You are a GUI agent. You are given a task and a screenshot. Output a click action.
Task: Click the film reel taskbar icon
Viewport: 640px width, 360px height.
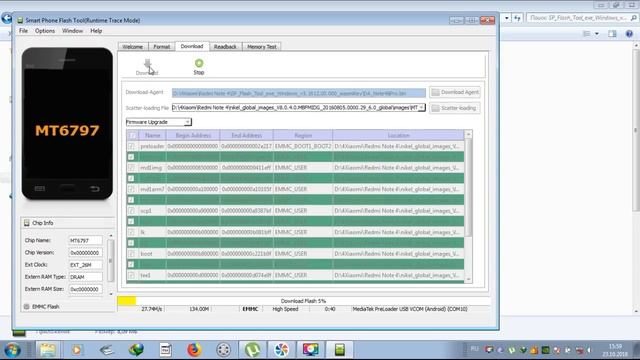[x=224, y=350]
